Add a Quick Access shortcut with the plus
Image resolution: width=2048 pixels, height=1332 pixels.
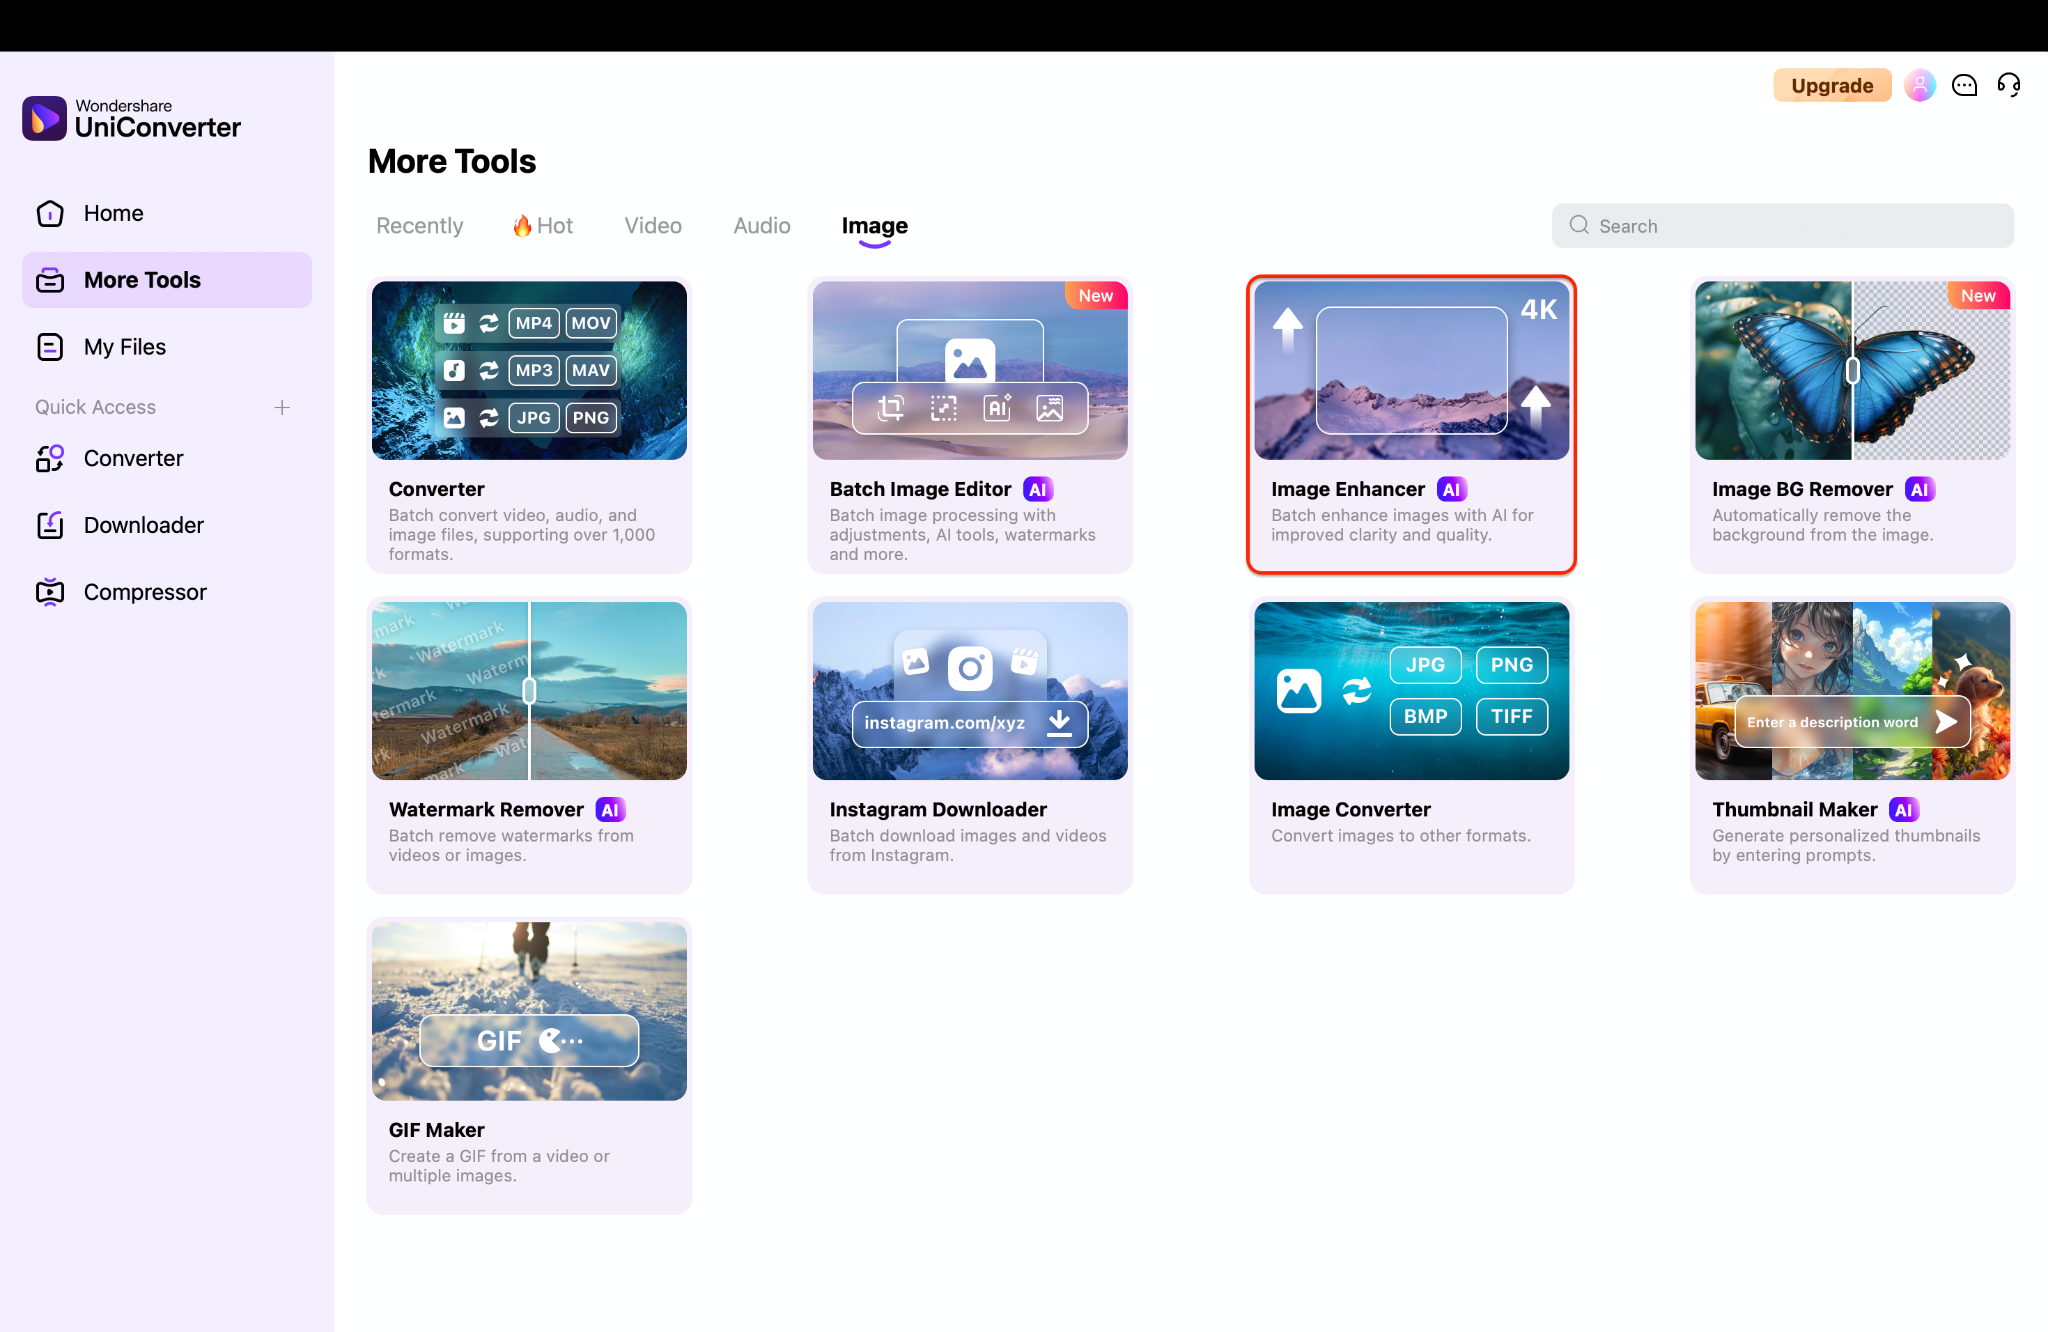(x=282, y=407)
